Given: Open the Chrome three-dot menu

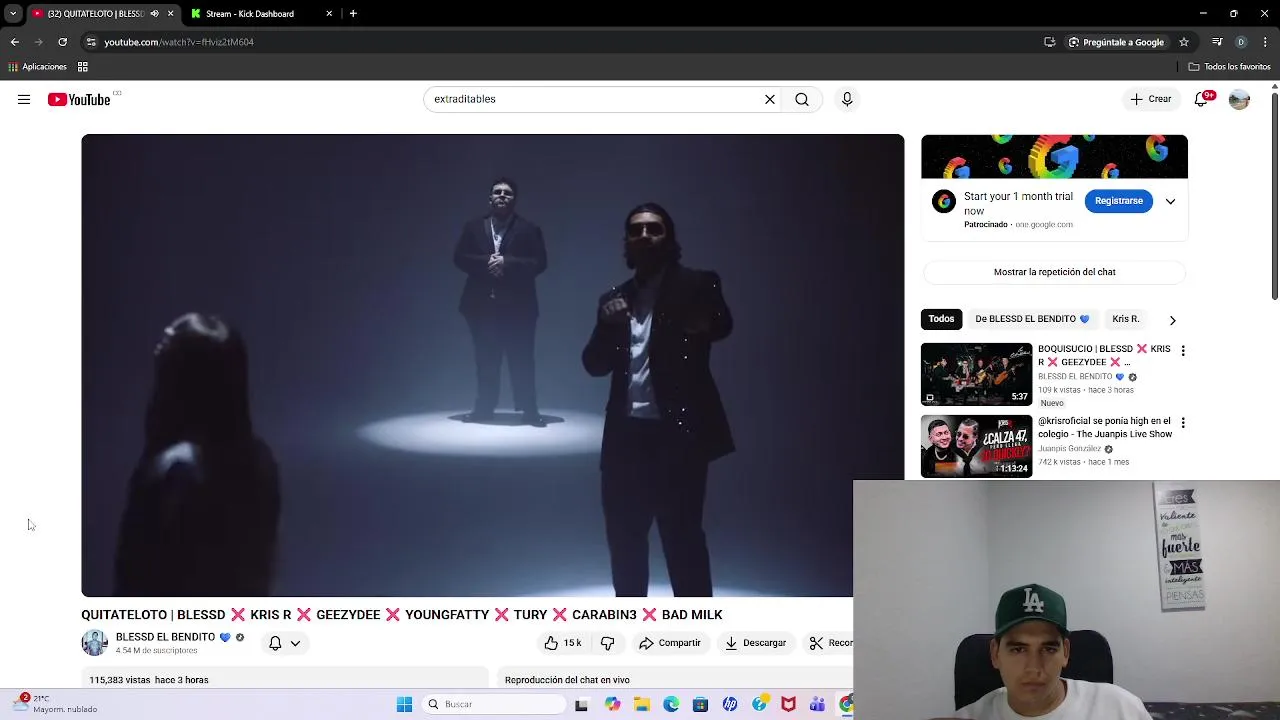Looking at the screenshot, I should pyautogui.click(x=1265, y=42).
